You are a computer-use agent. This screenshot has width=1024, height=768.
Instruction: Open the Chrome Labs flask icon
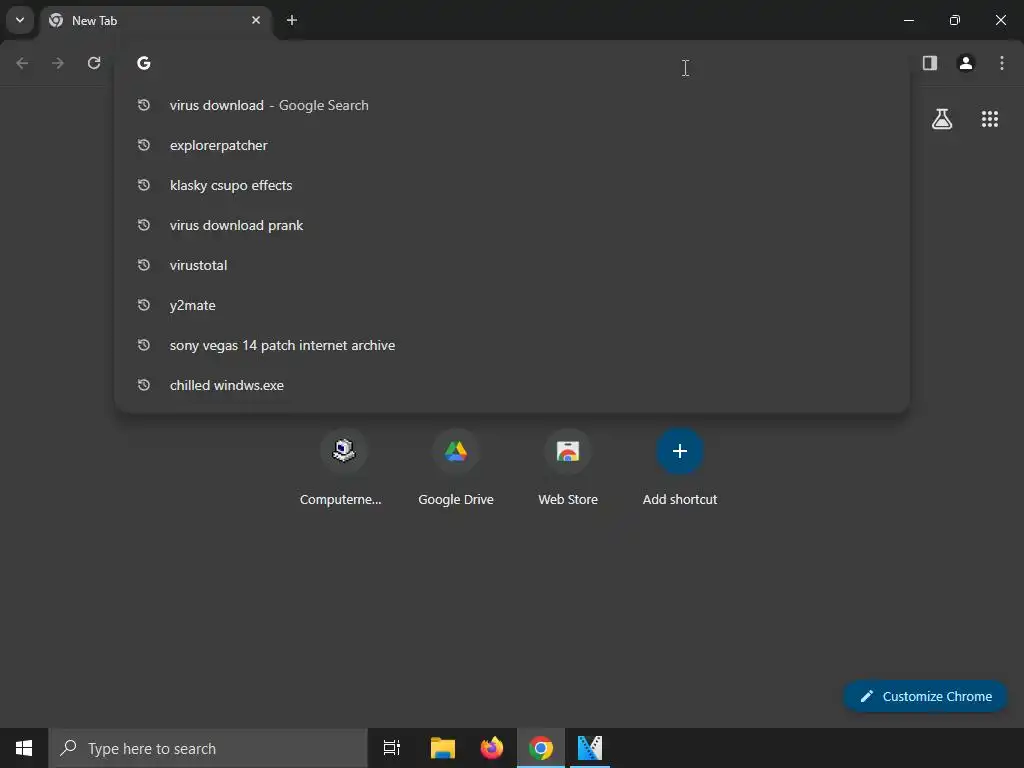pos(942,119)
